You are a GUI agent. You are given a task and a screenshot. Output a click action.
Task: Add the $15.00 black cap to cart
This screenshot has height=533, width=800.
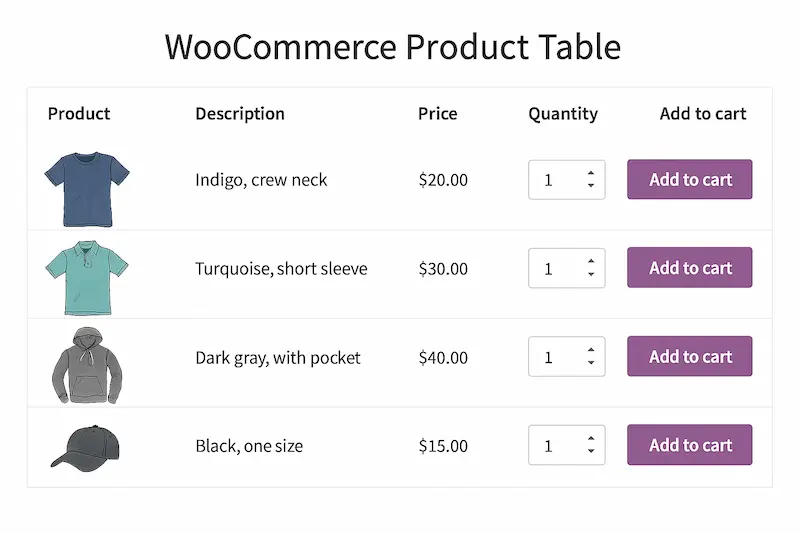click(690, 445)
